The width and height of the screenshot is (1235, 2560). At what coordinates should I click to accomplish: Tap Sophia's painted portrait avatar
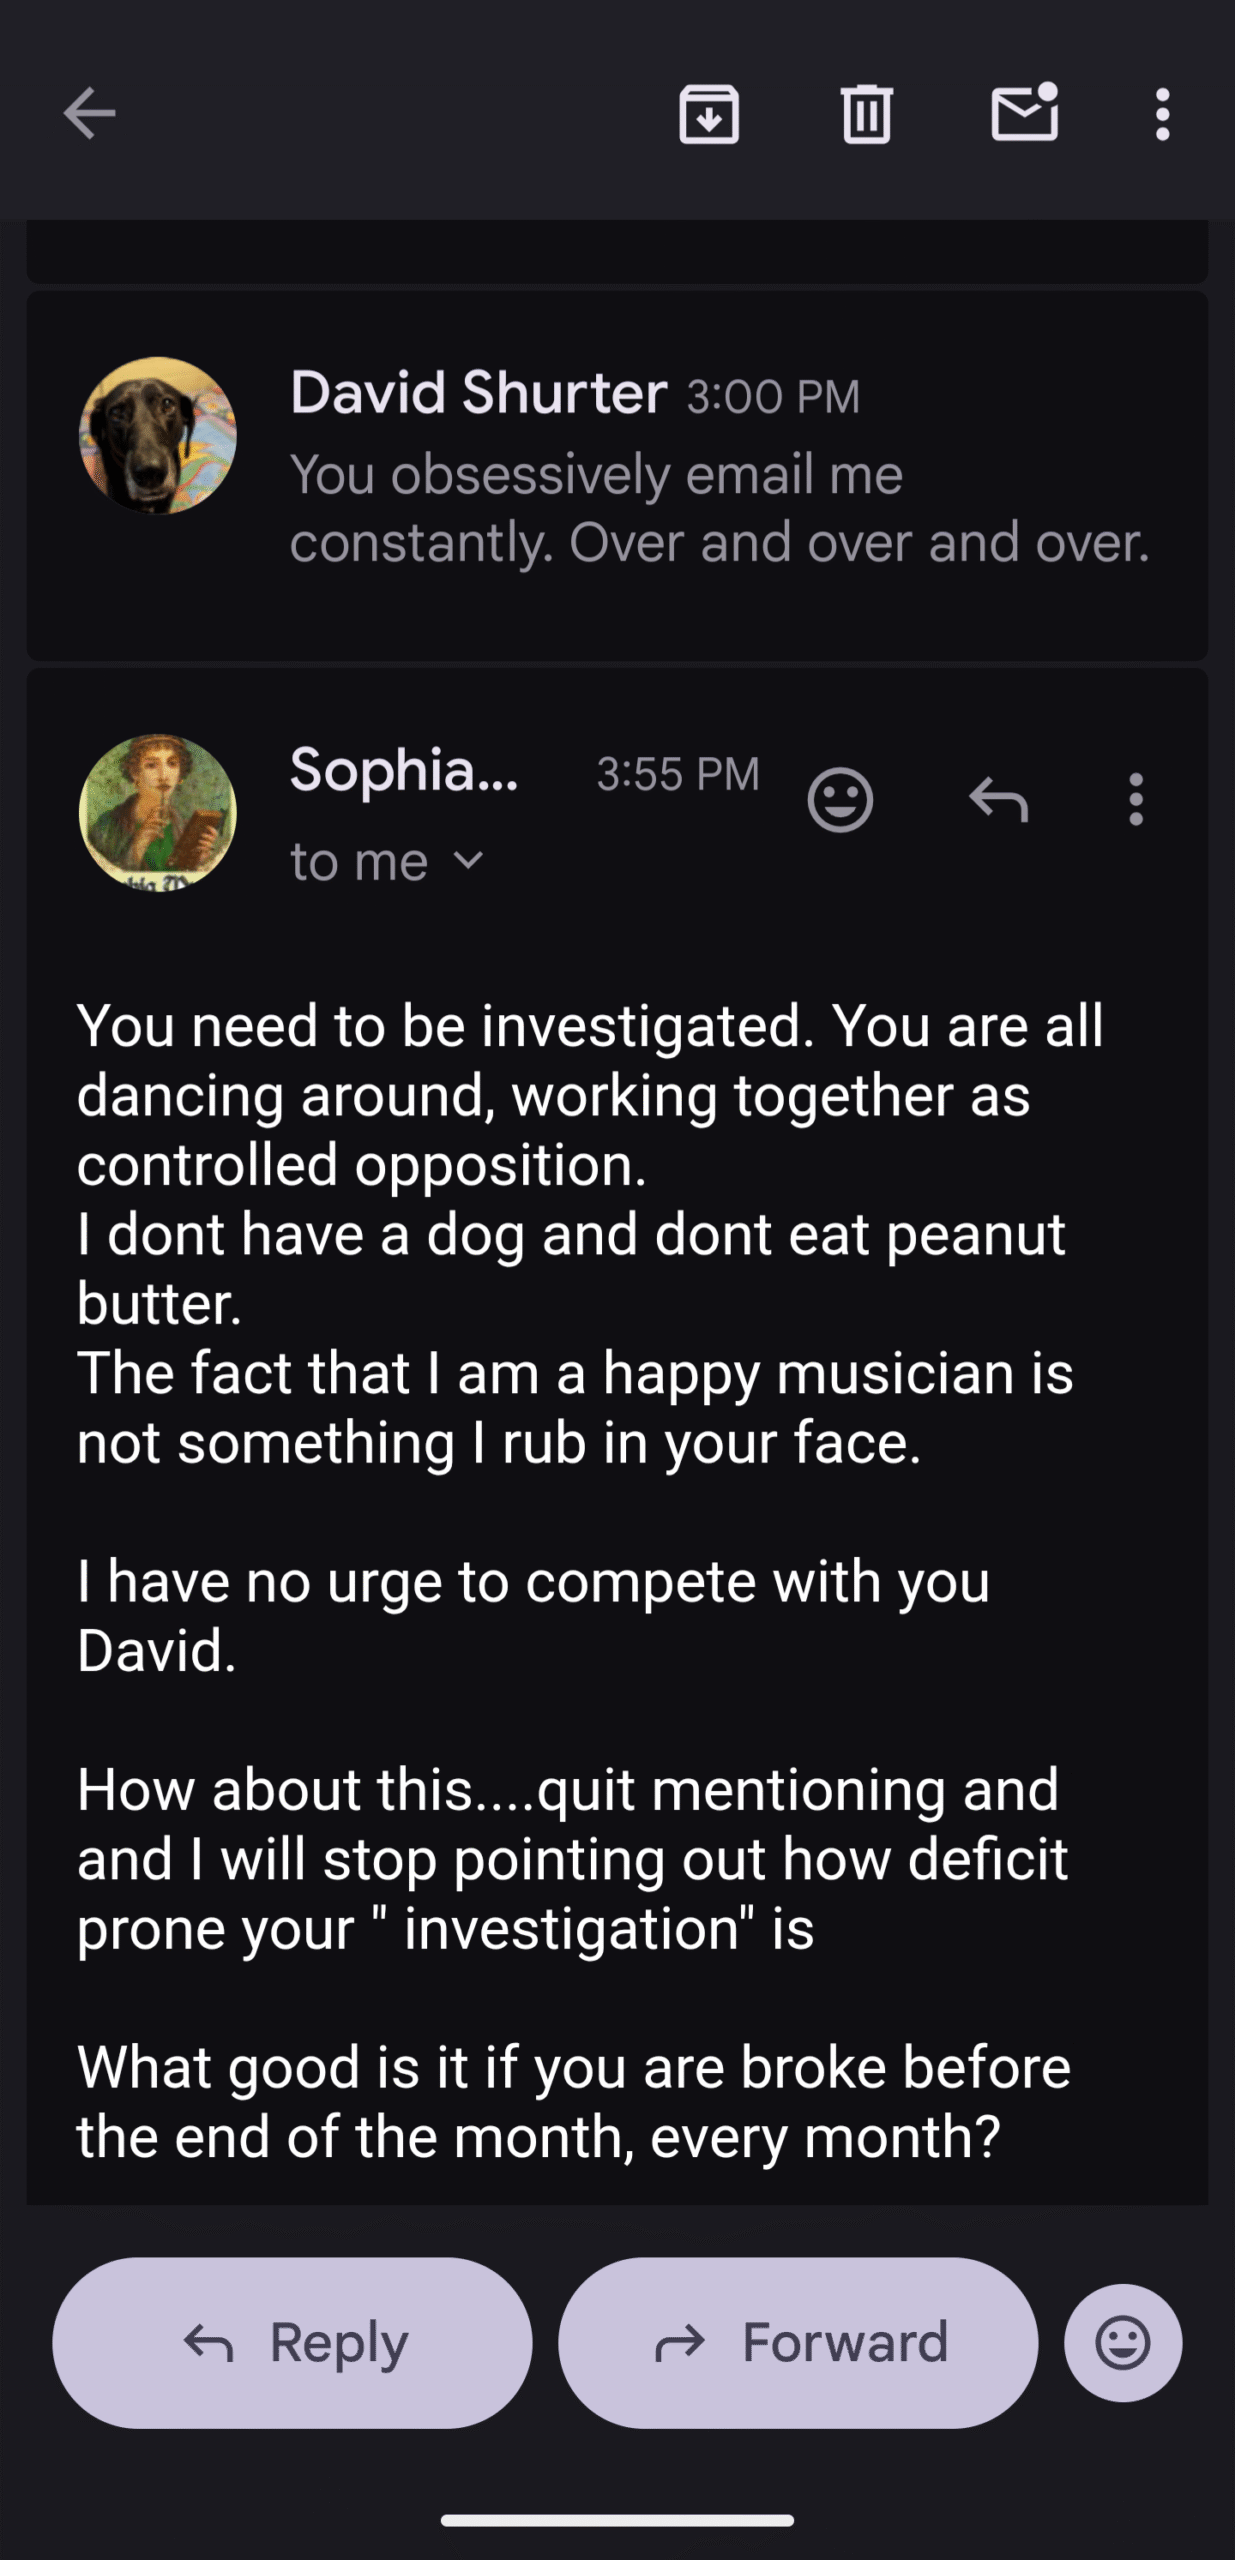pos(158,813)
